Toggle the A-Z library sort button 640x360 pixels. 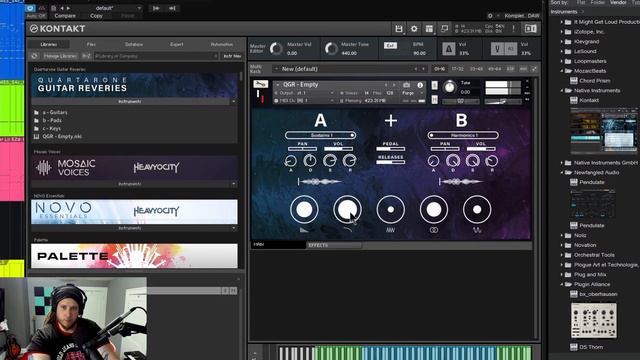tap(86, 56)
